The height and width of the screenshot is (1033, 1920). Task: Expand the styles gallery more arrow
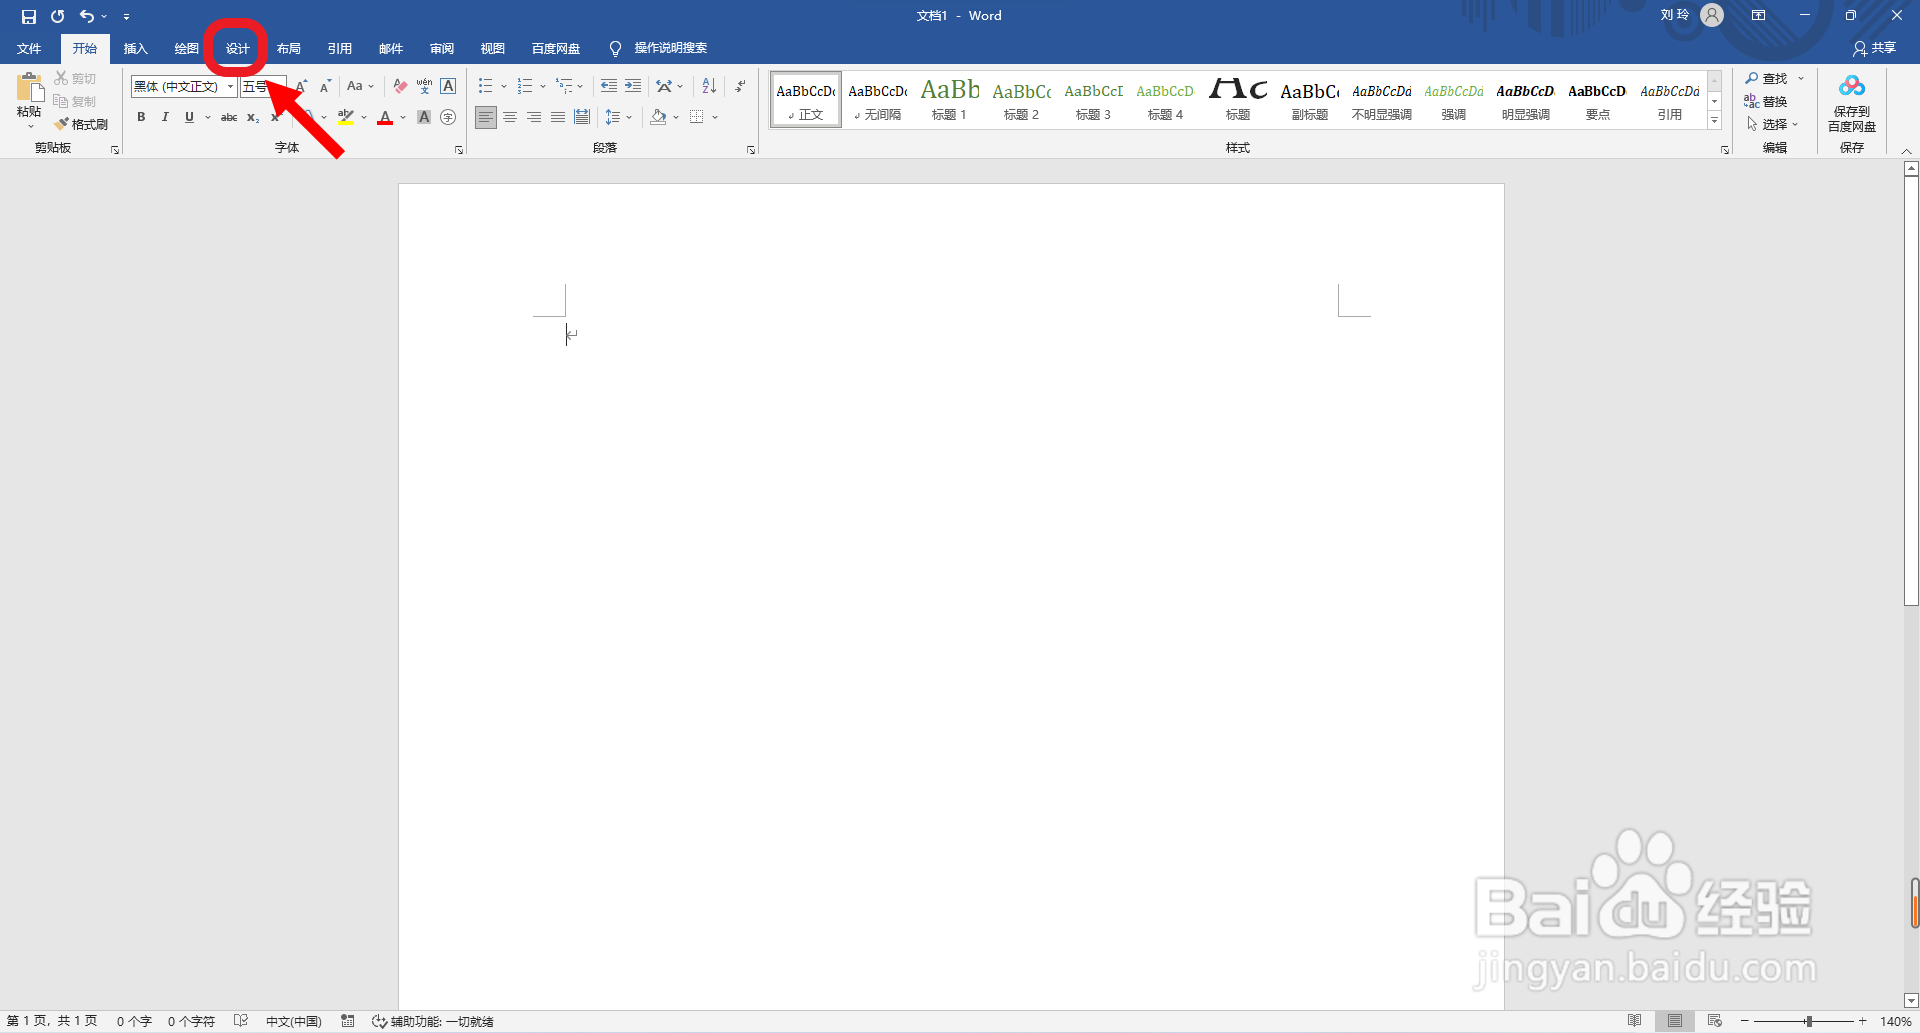(x=1714, y=120)
